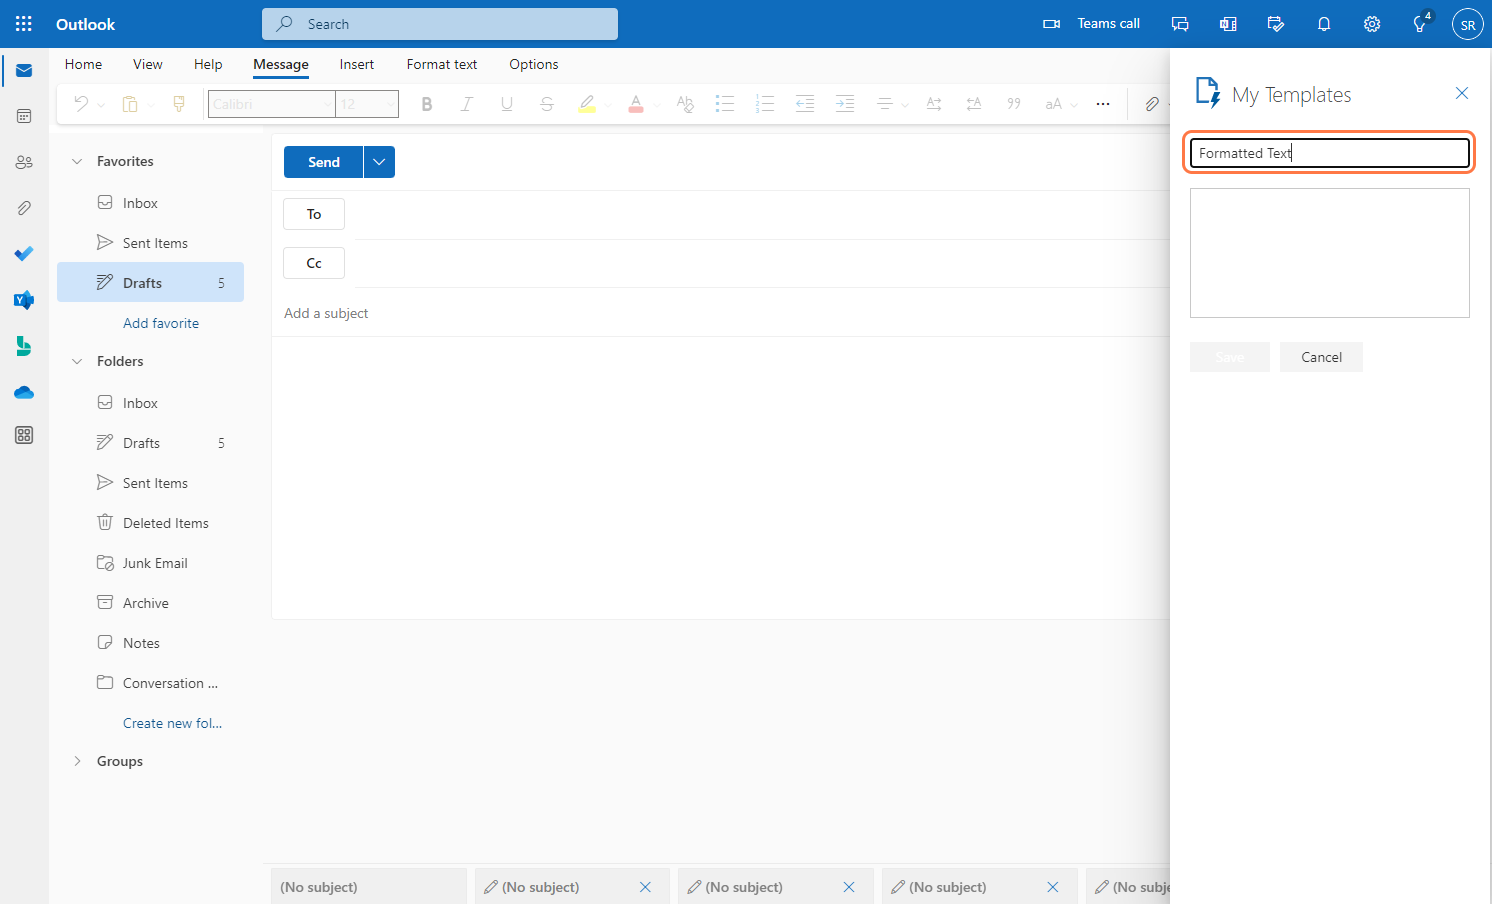Open the OneDrive cloud icon
Image resolution: width=1492 pixels, height=904 pixels.
click(24, 392)
